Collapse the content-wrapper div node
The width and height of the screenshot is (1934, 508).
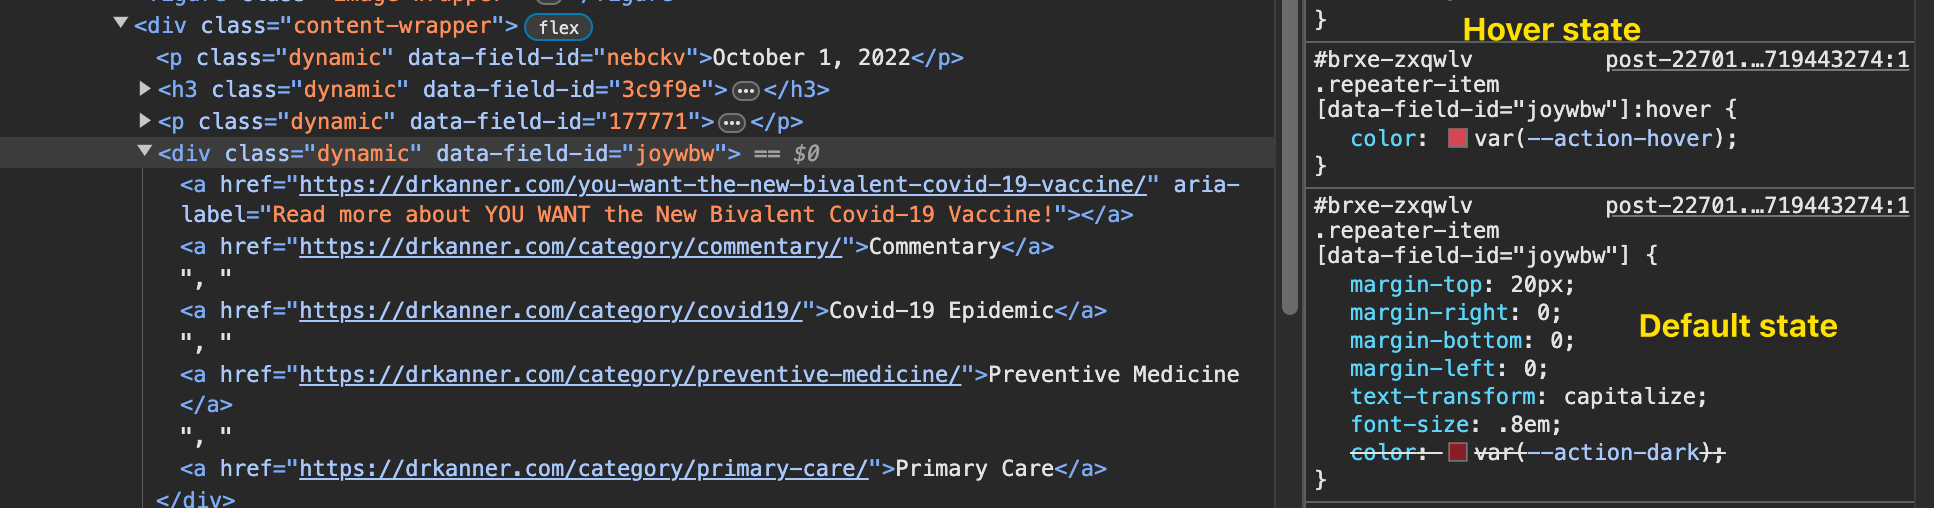pyautogui.click(x=121, y=23)
